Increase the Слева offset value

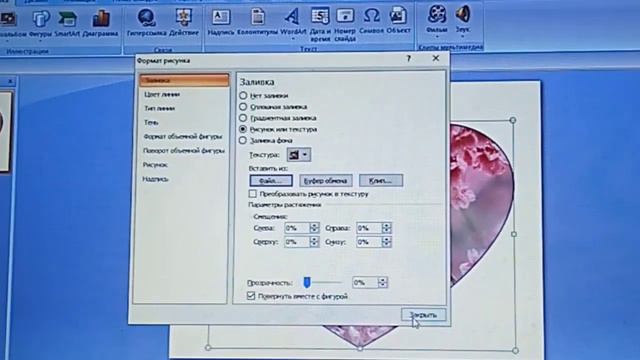point(314,225)
